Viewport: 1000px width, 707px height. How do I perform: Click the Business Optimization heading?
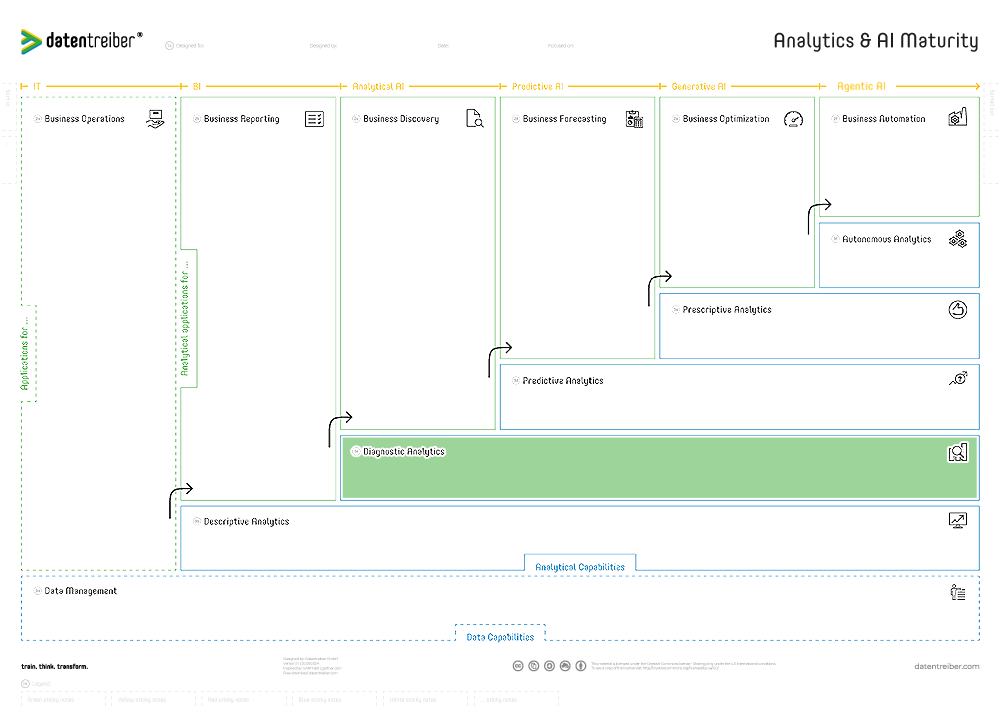pyautogui.click(x=726, y=119)
